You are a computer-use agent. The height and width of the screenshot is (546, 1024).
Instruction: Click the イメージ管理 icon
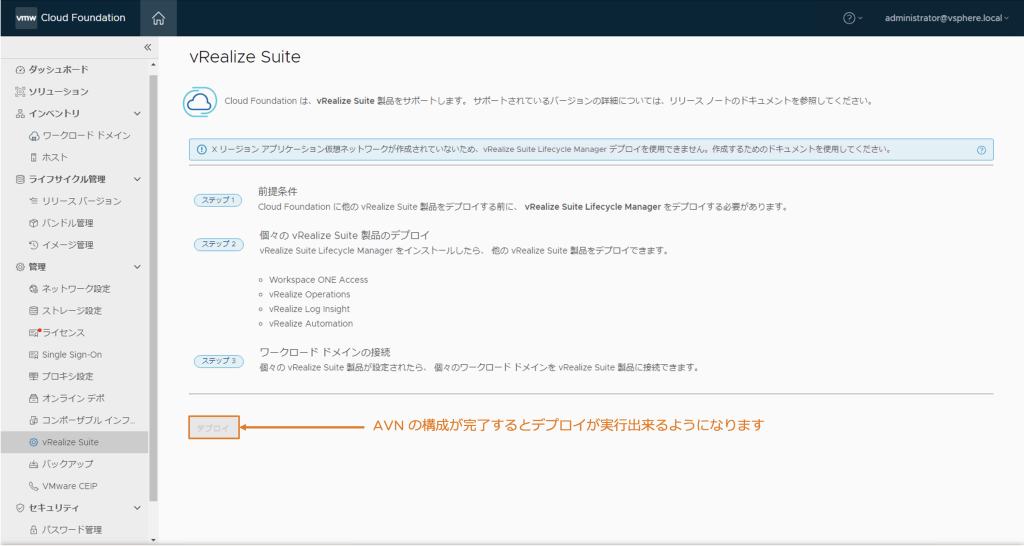click(34, 245)
